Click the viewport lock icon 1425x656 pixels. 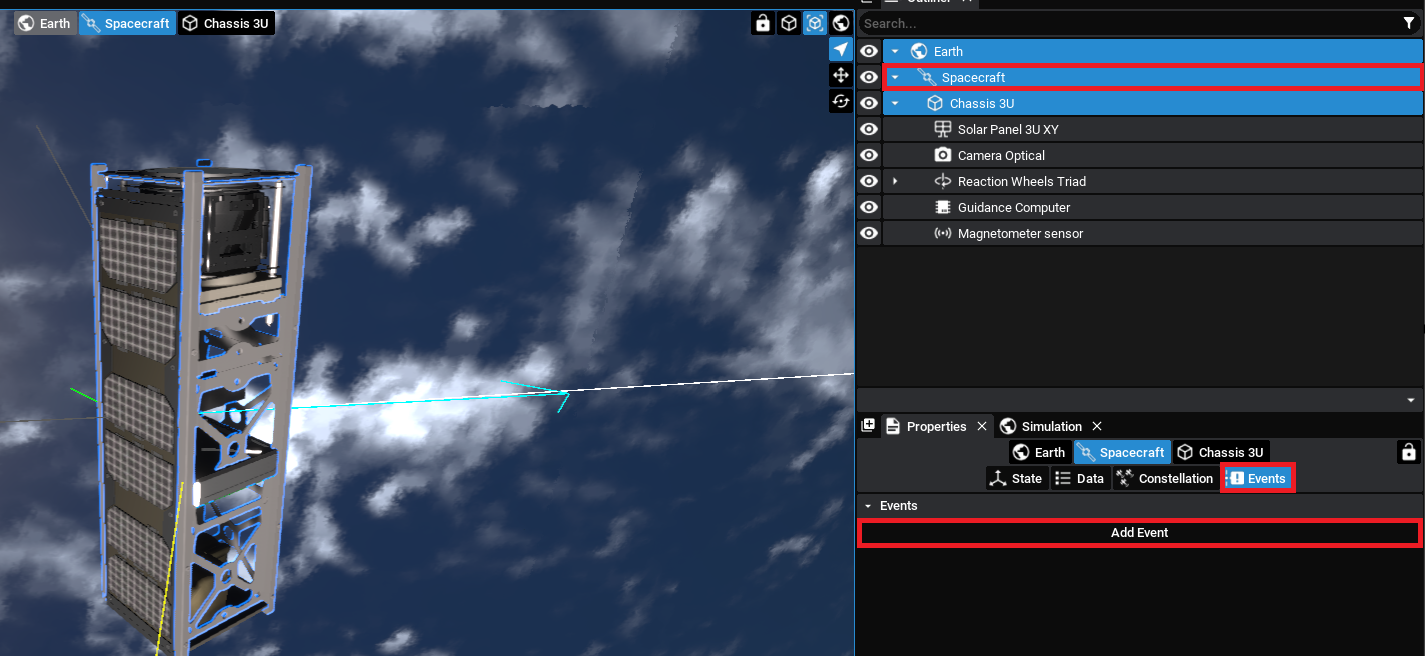(x=763, y=23)
